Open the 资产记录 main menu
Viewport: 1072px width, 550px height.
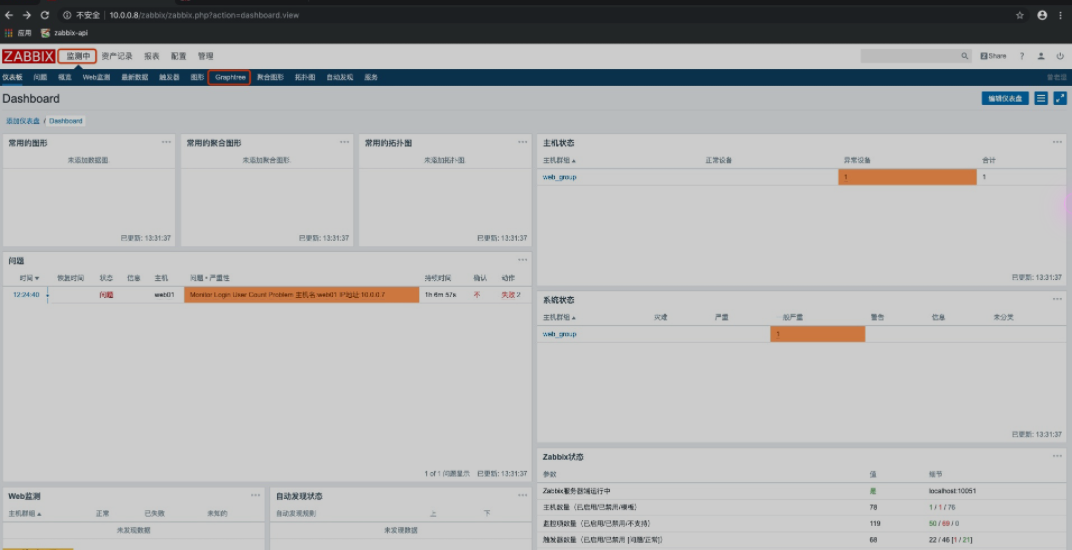click(117, 56)
